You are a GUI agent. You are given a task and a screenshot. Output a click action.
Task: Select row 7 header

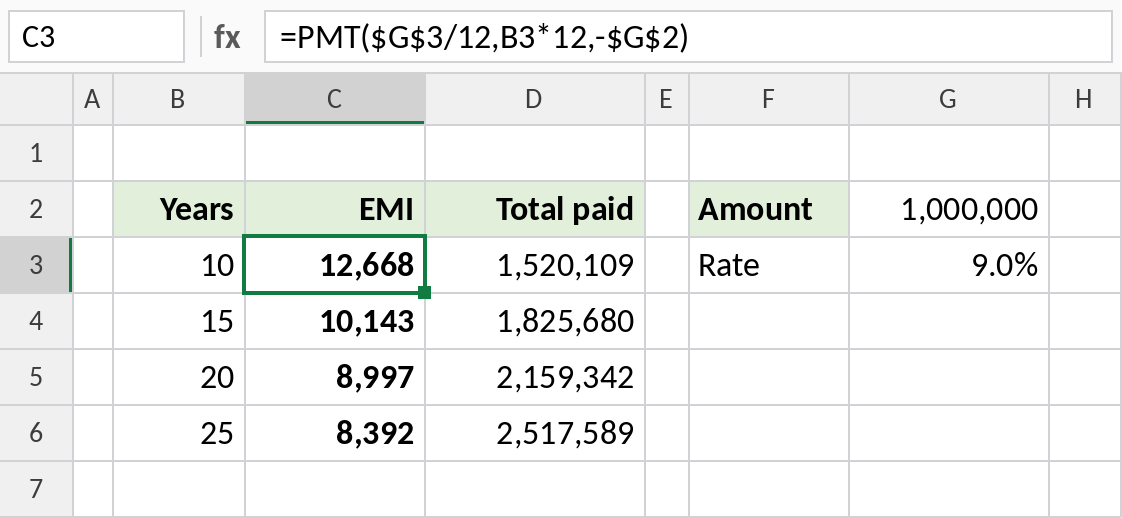pos(36,489)
